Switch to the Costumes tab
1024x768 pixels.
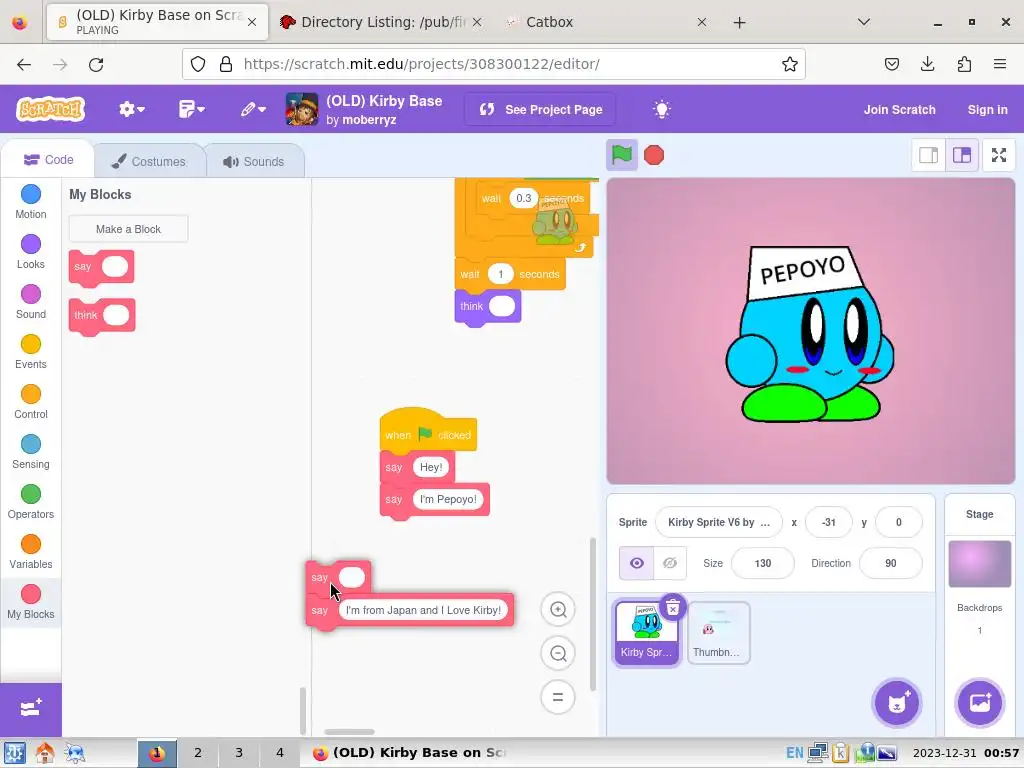(x=149, y=161)
